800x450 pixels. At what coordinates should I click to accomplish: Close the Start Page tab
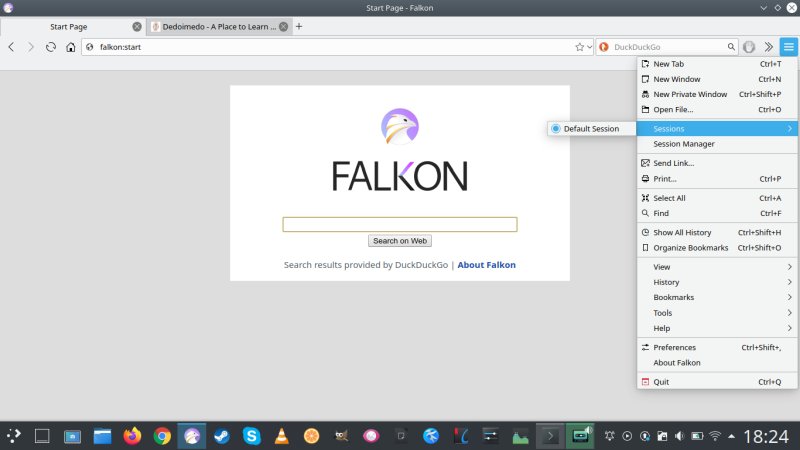pos(137,27)
